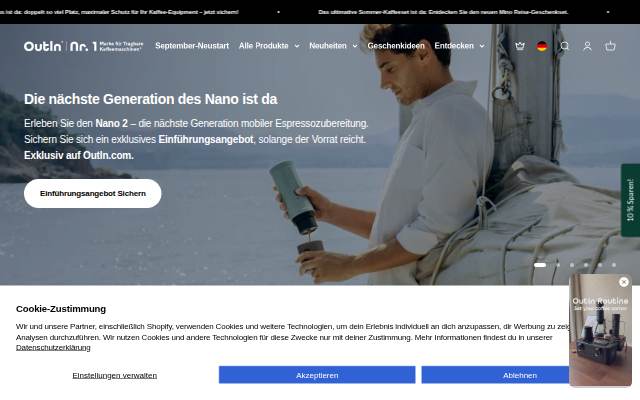
Task: Click Einführungsangebot Sichern button
Action: [x=93, y=193]
